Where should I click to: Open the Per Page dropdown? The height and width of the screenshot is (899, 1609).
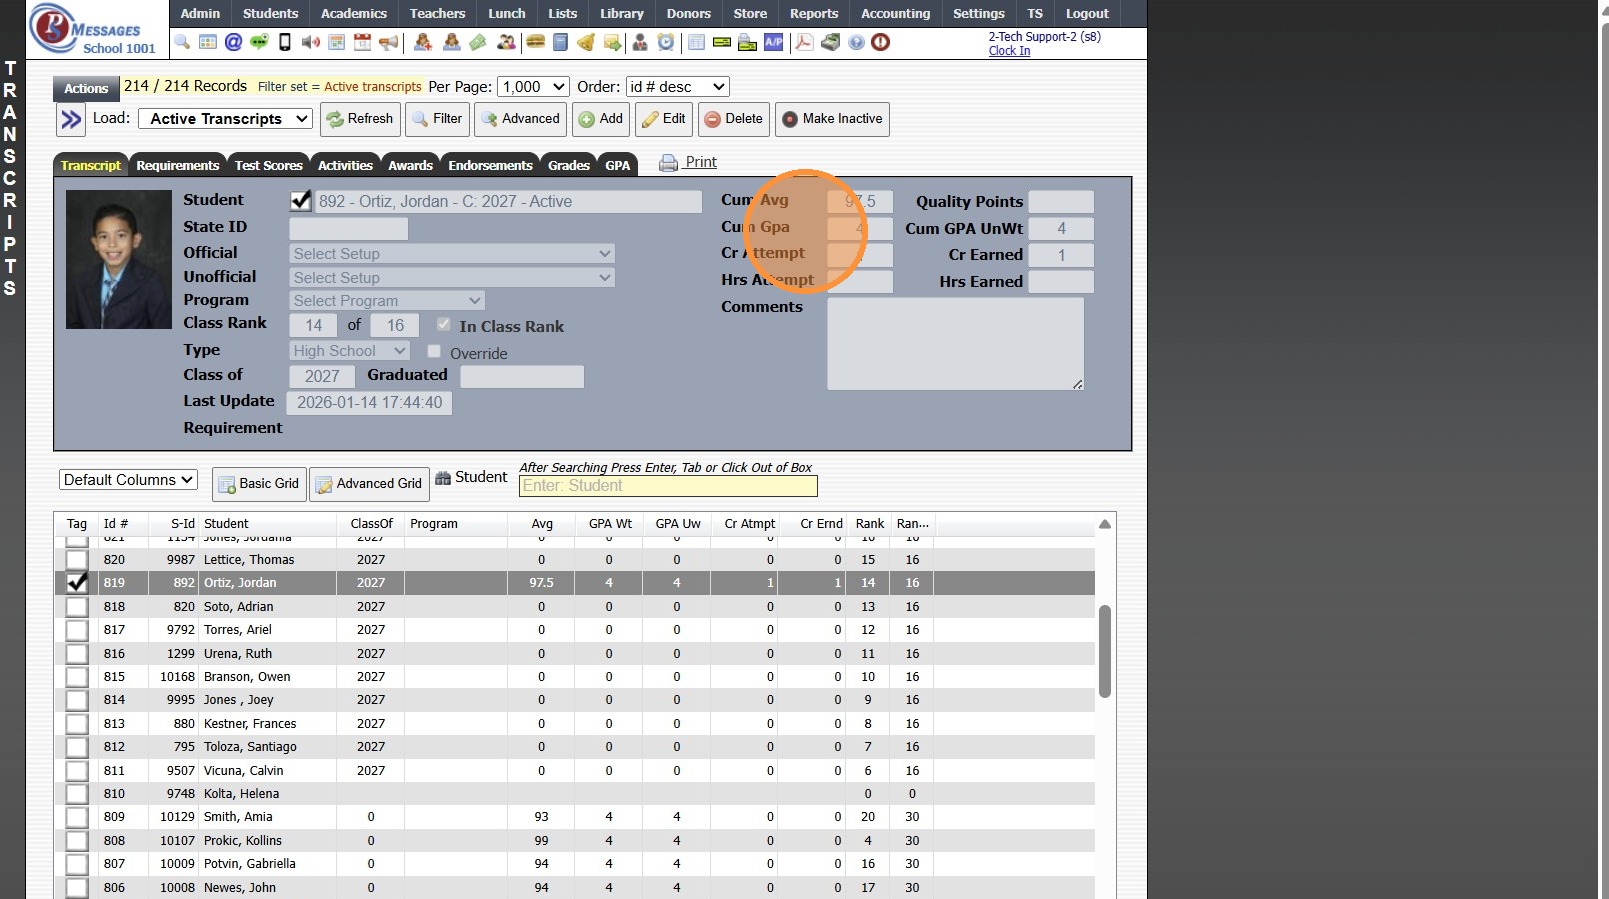(533, 87)
